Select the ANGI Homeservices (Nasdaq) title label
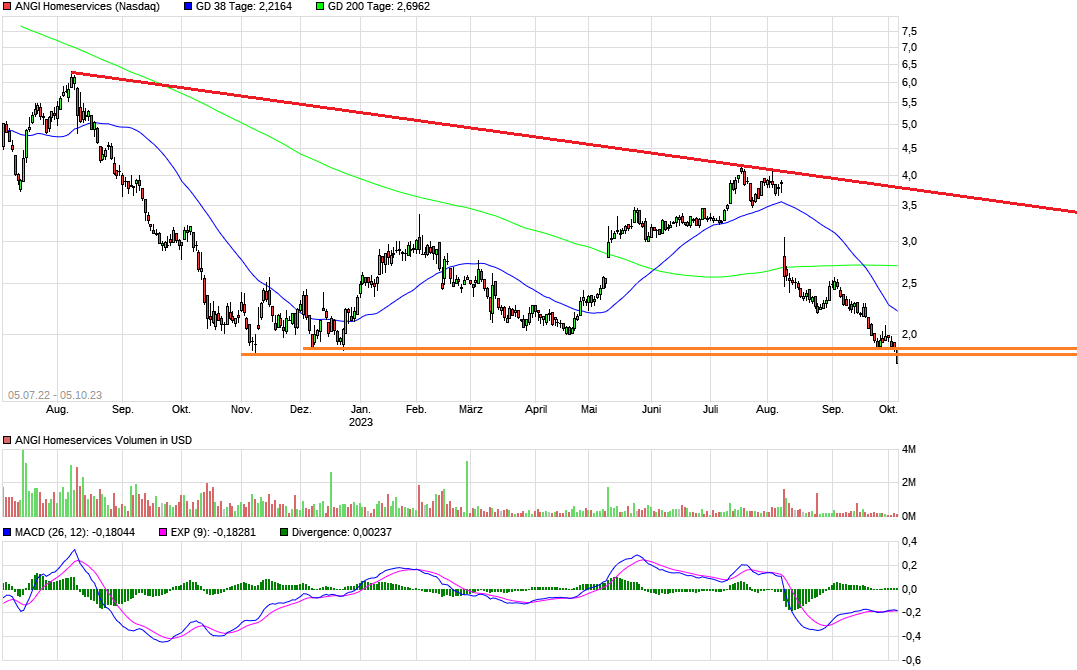The width and height of the screenshot is (1077, 670). pyautogui.click(x=87, y=6)
